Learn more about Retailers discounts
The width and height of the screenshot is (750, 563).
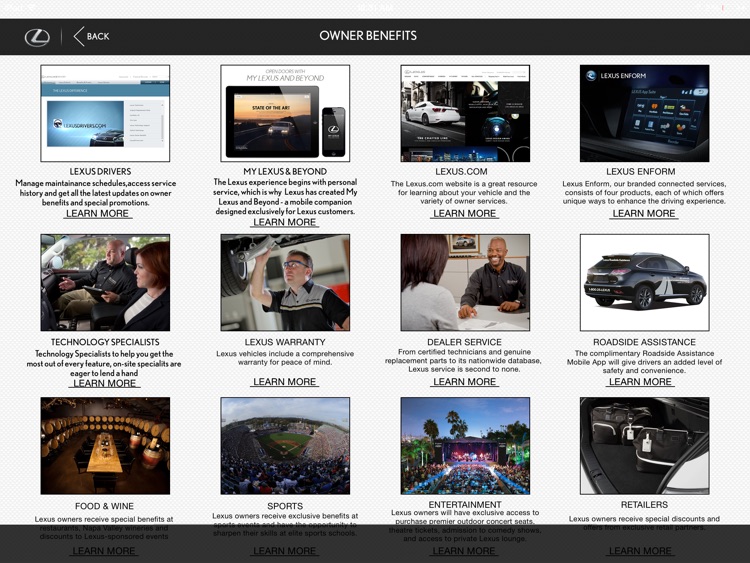point(640,551)
